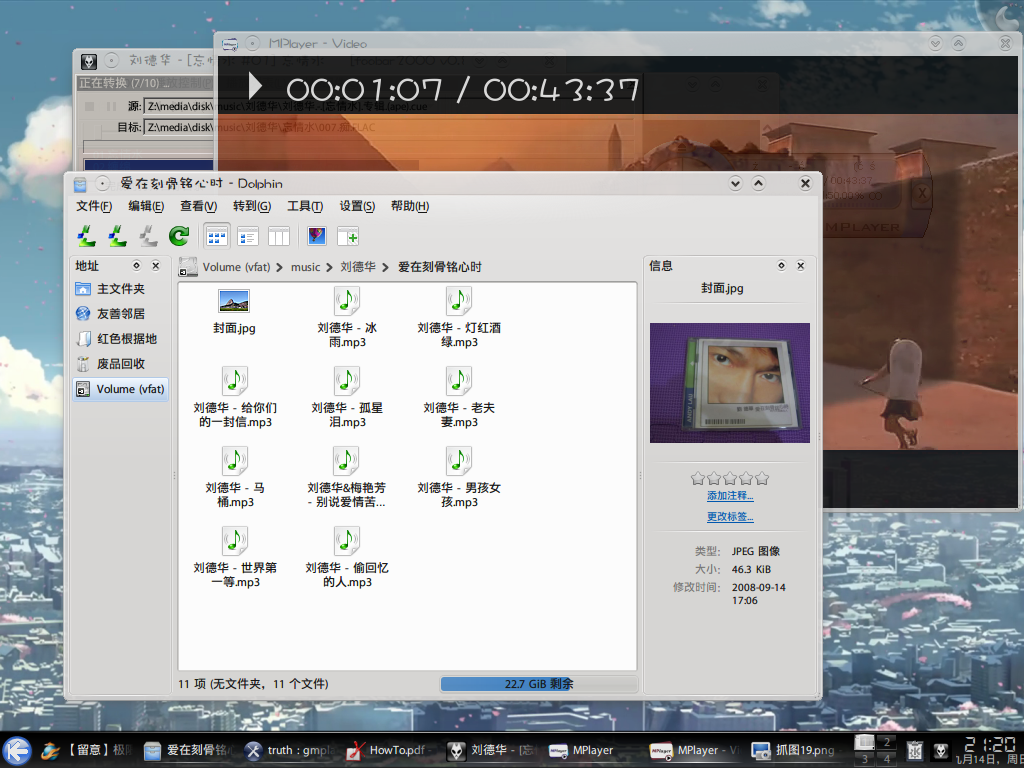Click the first green Back arrow in Dolphin toolbar

86,236
